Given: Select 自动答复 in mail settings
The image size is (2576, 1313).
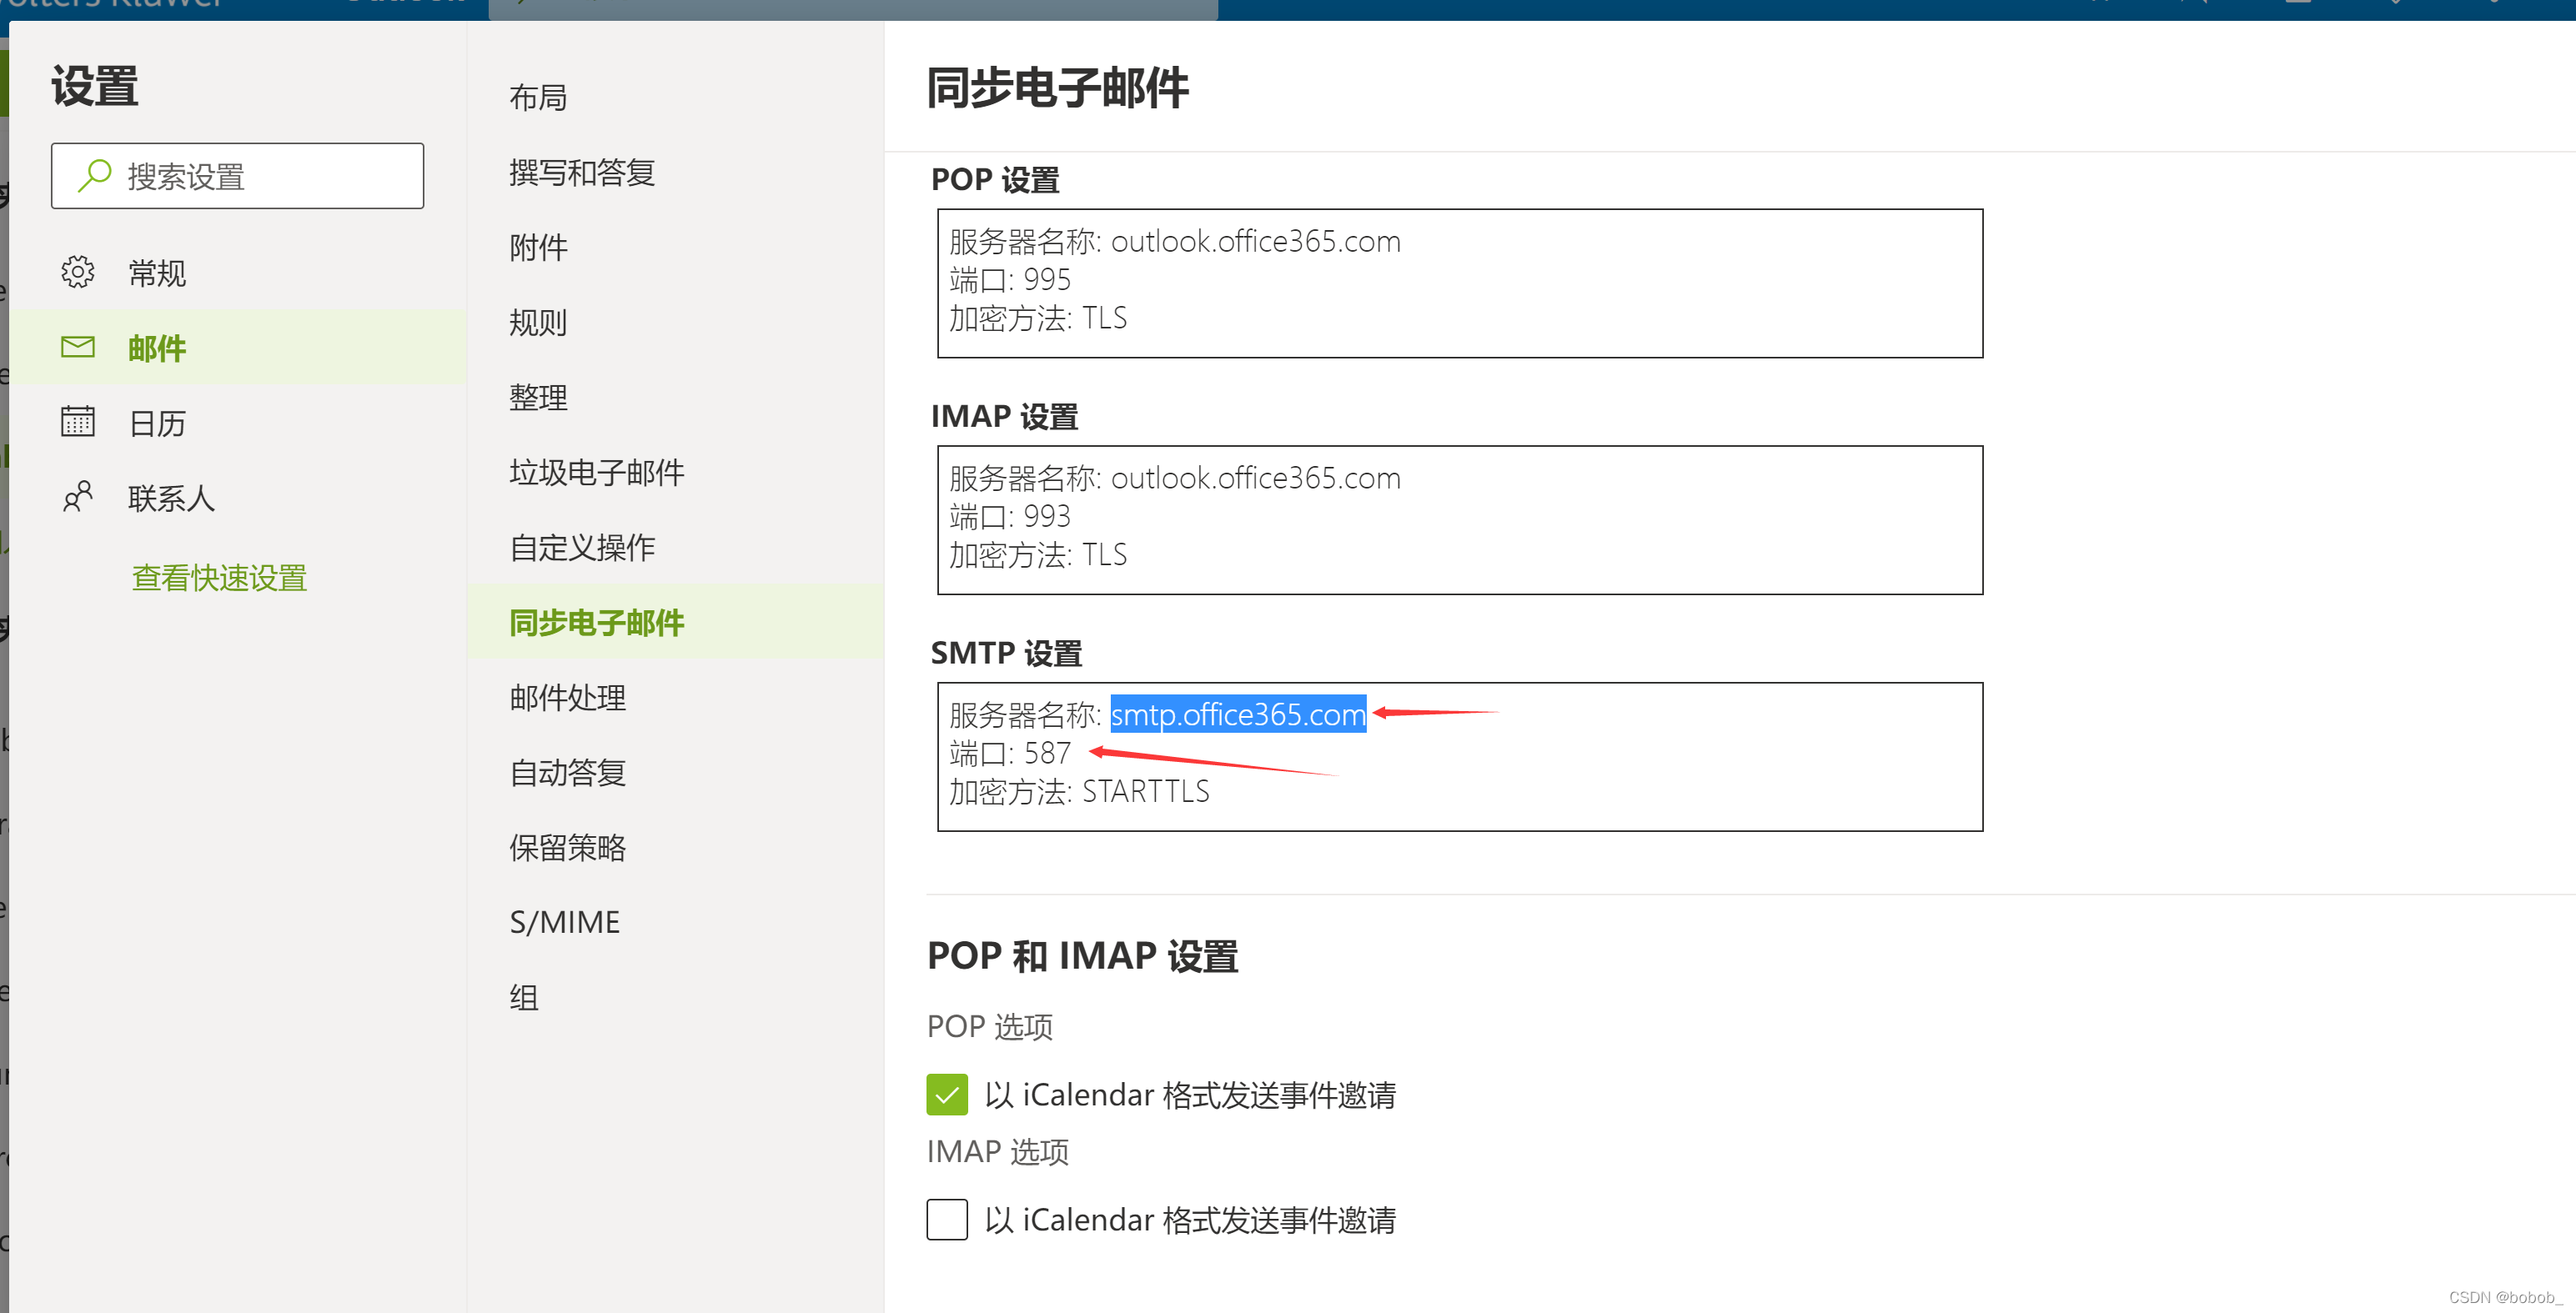Looking at the screenshot, I should [567, 772].
